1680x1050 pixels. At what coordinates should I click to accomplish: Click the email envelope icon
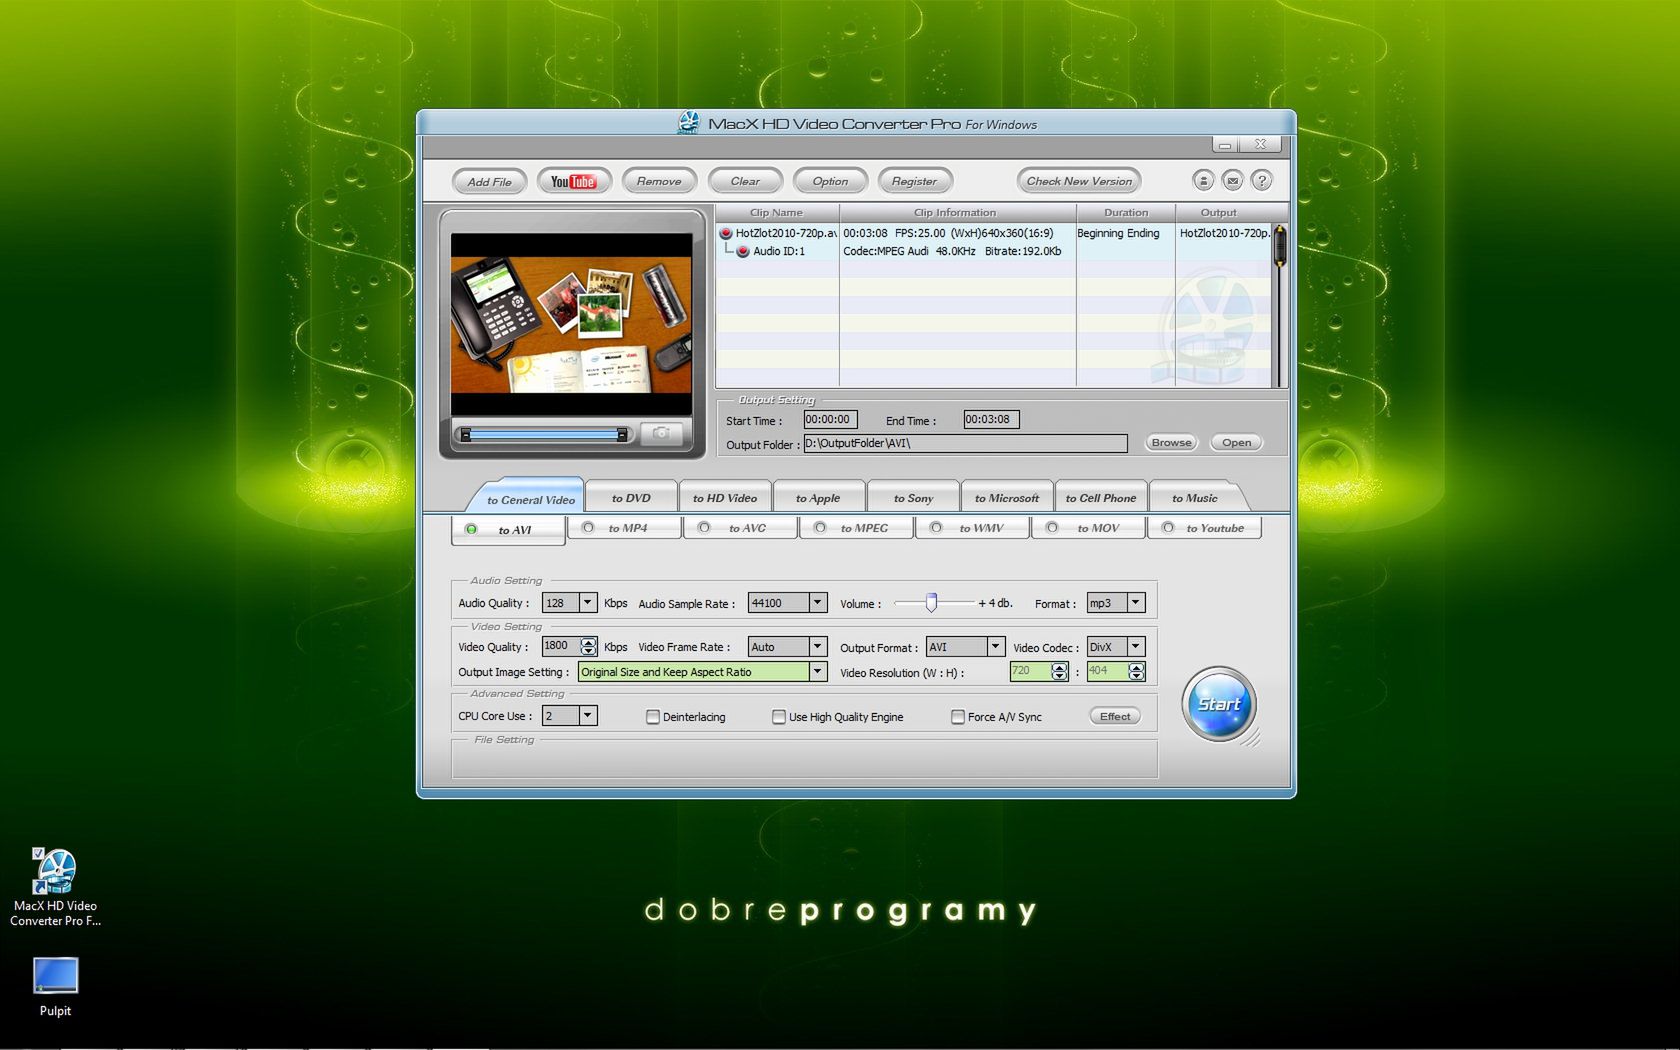(1232, 181)
